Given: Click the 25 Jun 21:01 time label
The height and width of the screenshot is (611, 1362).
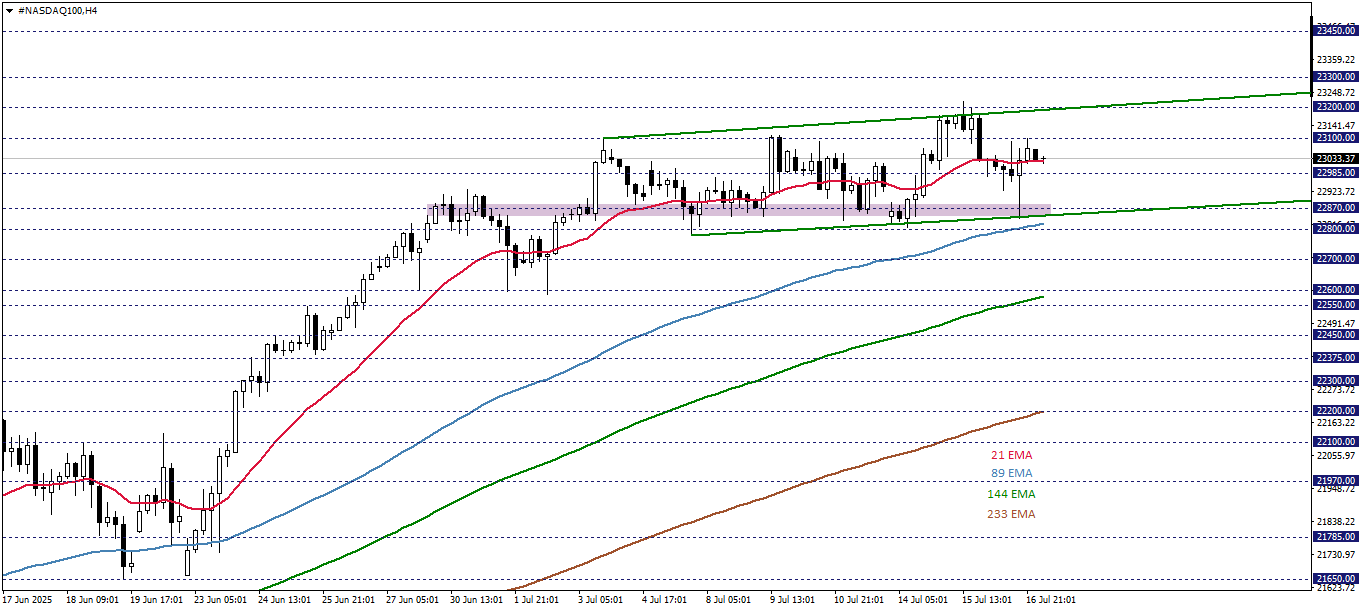Looking at the screenshot, I should 349,600.
